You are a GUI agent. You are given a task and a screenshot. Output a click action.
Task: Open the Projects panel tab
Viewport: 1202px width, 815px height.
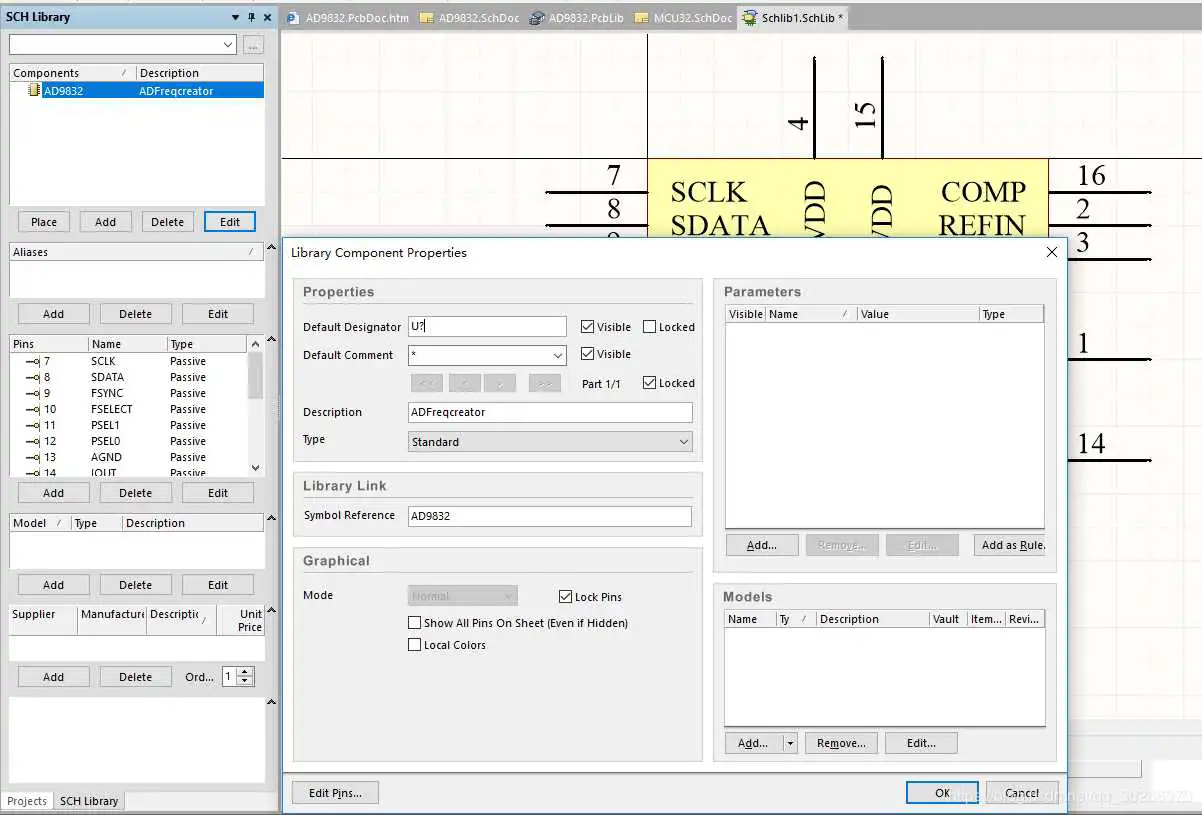coord(27,801)
